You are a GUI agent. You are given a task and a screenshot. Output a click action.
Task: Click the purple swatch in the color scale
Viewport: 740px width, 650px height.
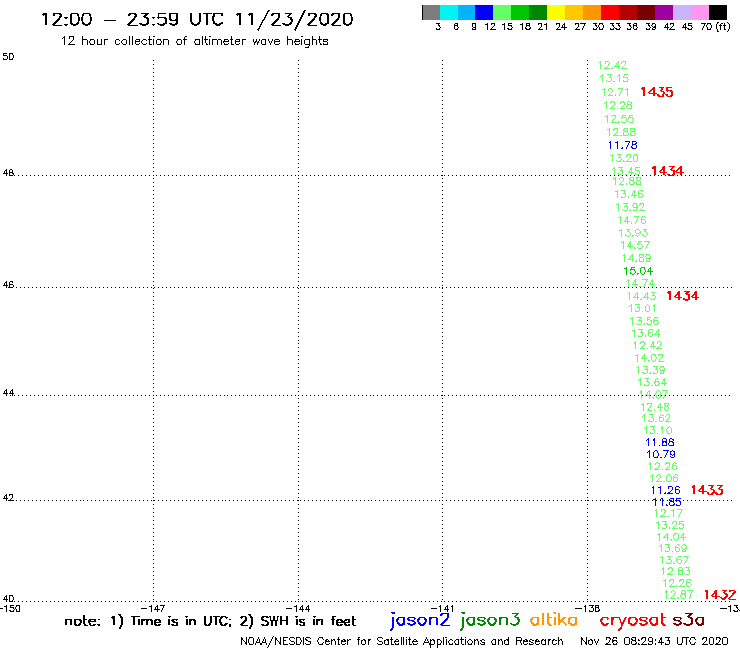tap(664, 12)
